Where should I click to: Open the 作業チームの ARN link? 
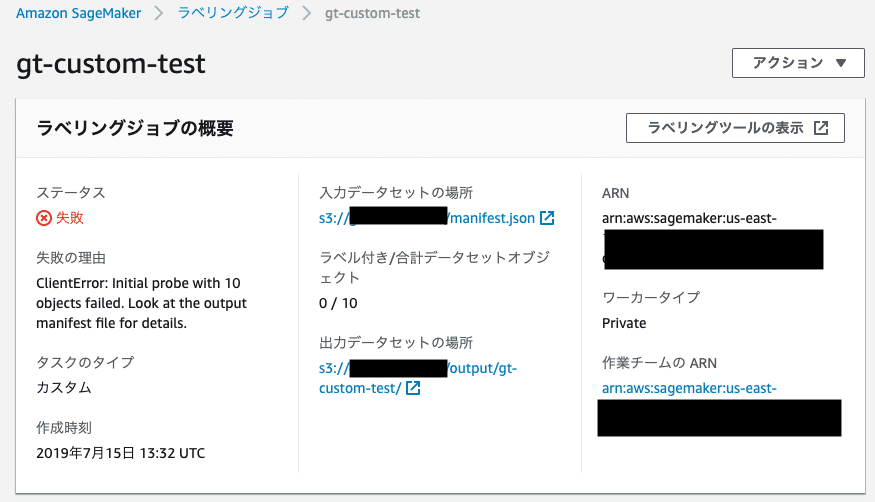(x=689, y=388)
